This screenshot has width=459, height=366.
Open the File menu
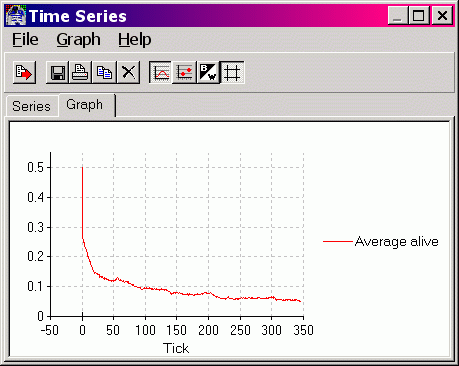pos(25,39)
